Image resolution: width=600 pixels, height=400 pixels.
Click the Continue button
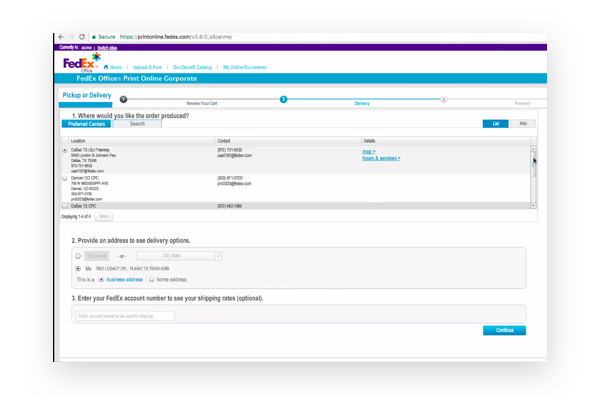pos(504,330)
